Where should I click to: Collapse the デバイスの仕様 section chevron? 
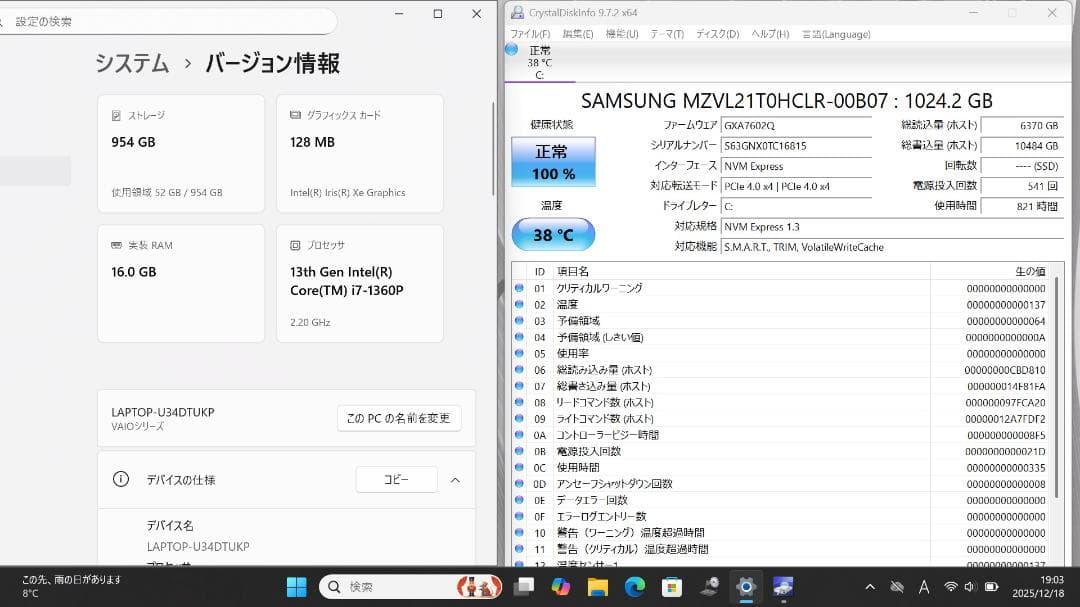(x=455, y=480)
